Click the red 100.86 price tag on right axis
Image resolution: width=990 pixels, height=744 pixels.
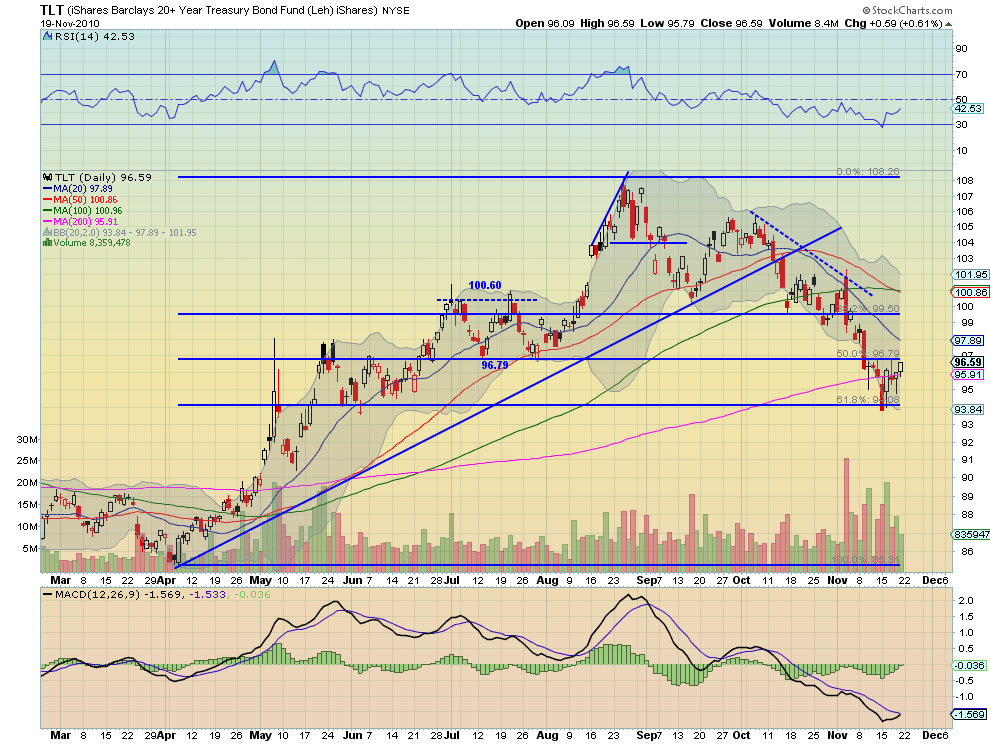click(x=970, y=292)
